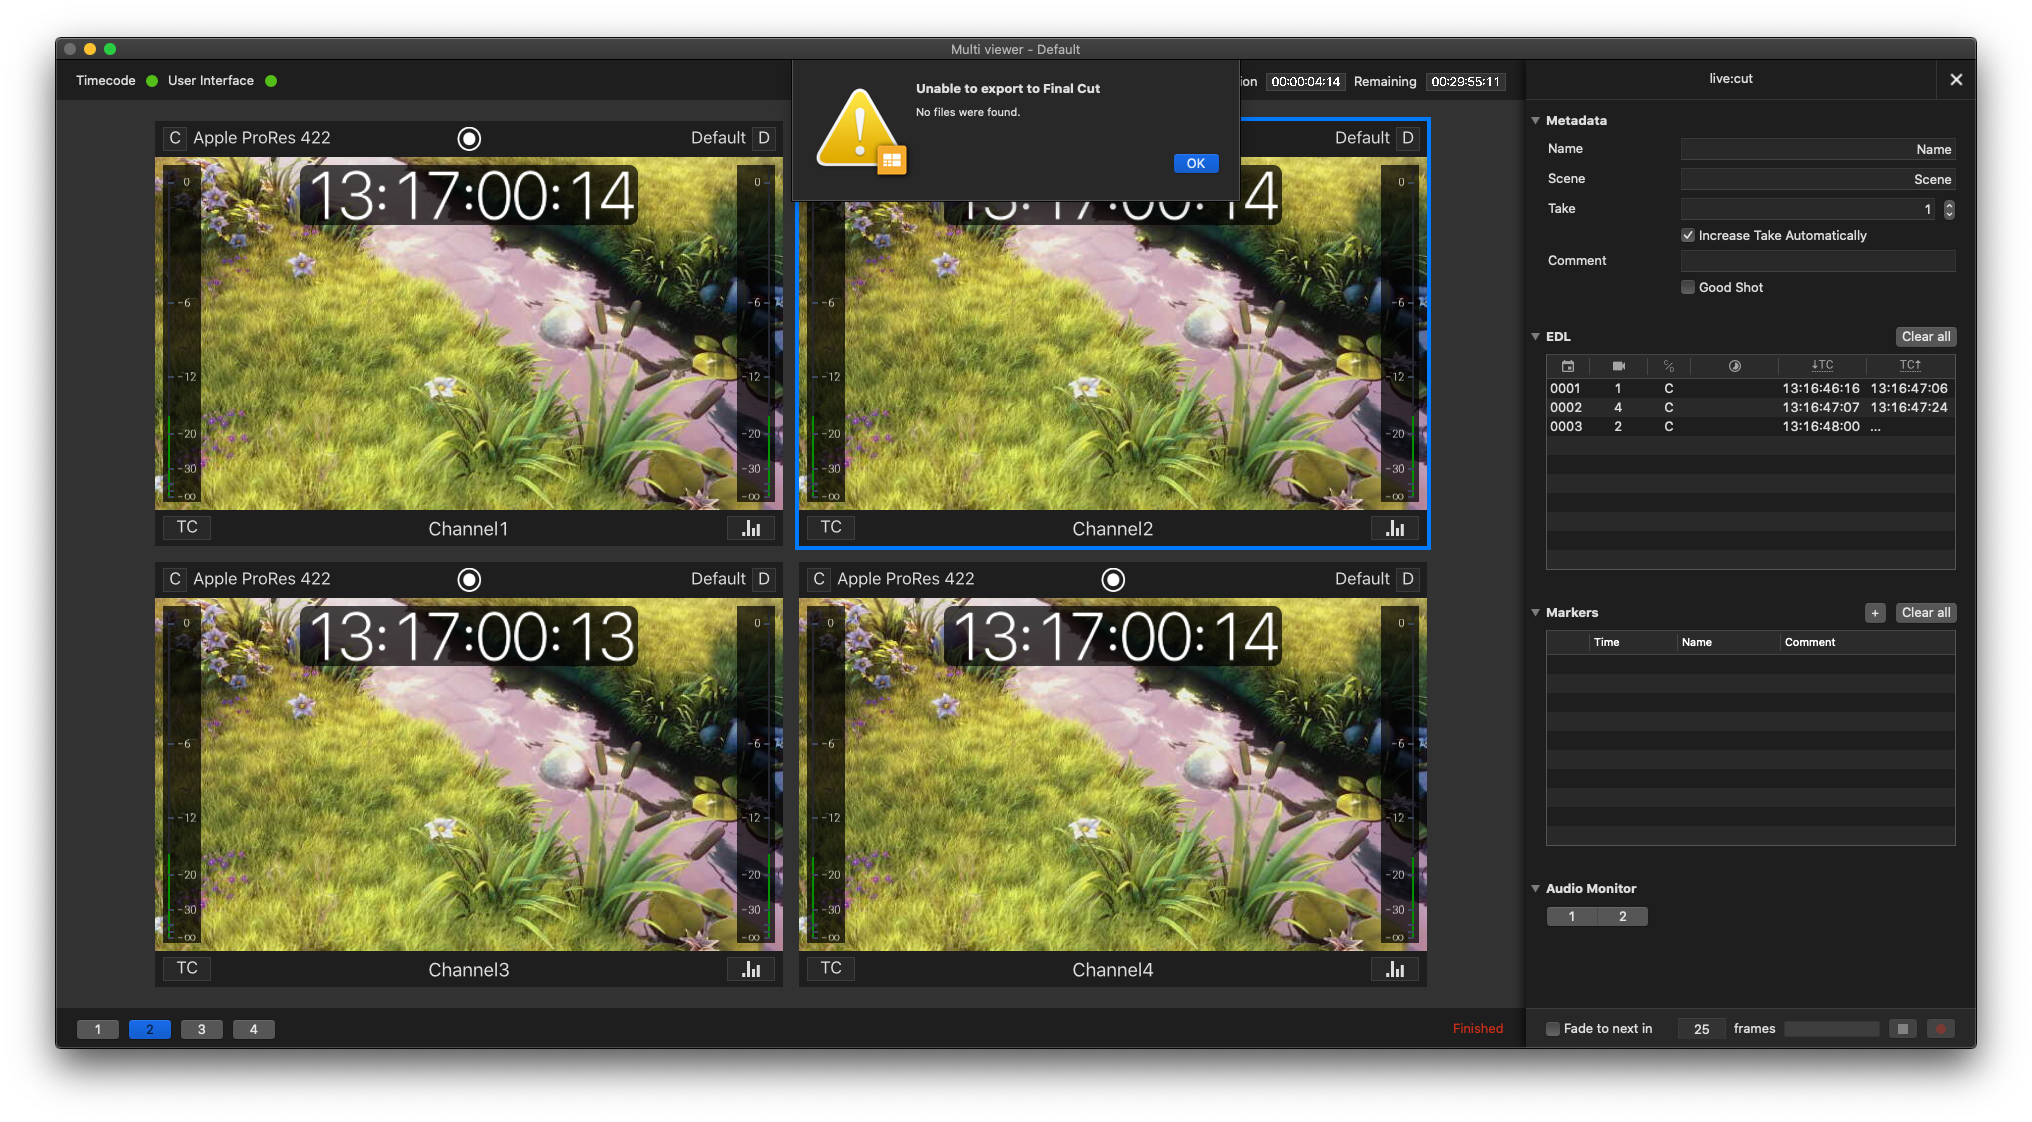This screenshot has height=1122, width=2032.
Task: Click the D icon above Channel3
Action: [764, 579]
